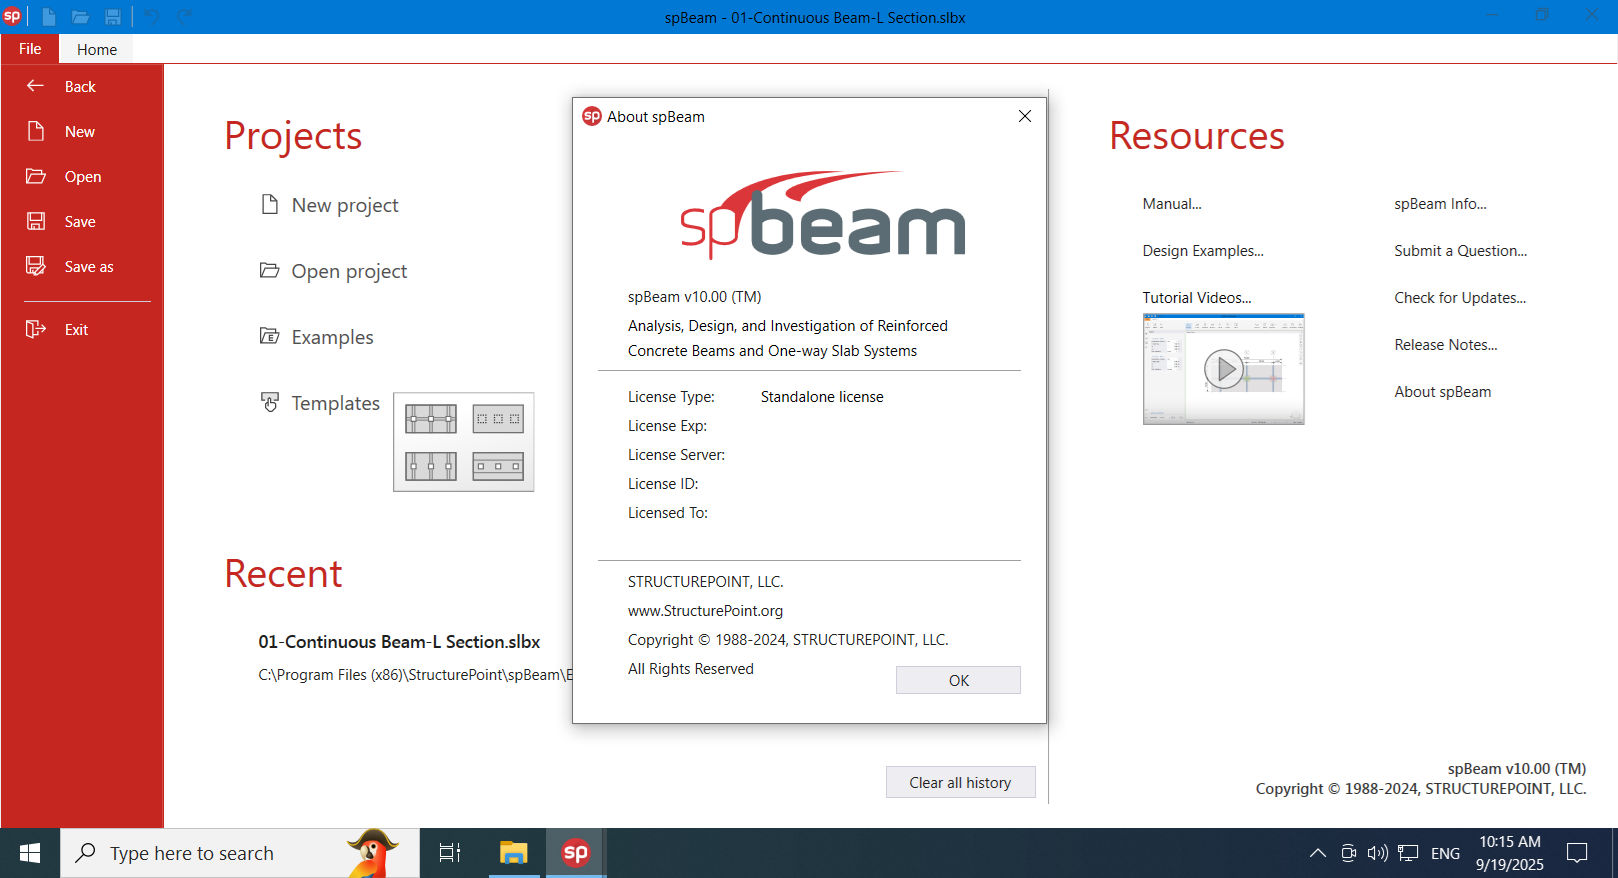Play the Tutorial Videos thumbnail
Image resolution: width=1618 pixels, height=878 pixels.
click(1223, 369)
